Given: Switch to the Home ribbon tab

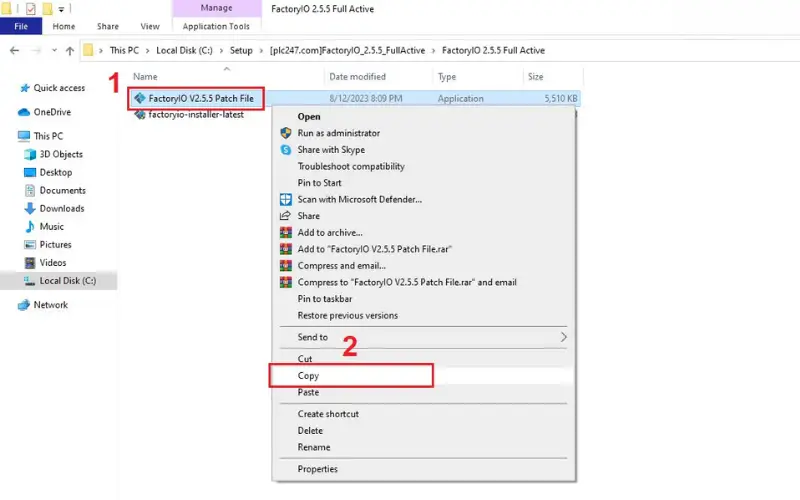Looking at the screenshot, I should click(64, 26).
